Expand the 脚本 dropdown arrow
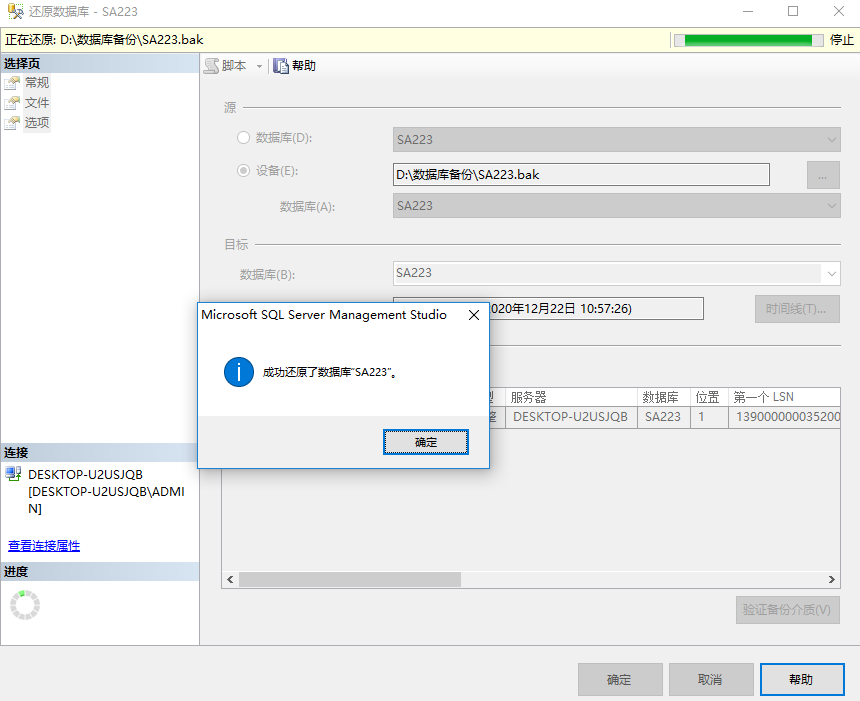The height and width of the screenshot is (701, 860). (x=259, y=66)
